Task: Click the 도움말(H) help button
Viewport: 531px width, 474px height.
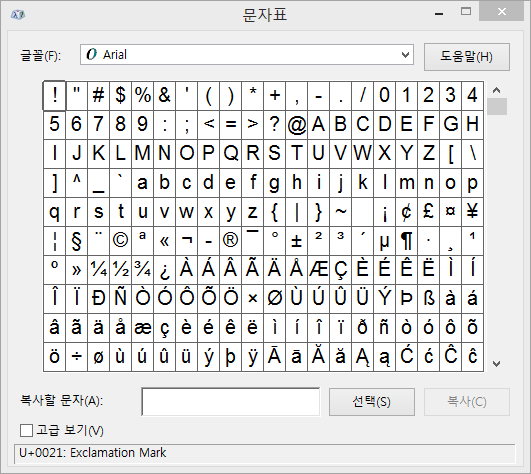Action: point(467,57)
